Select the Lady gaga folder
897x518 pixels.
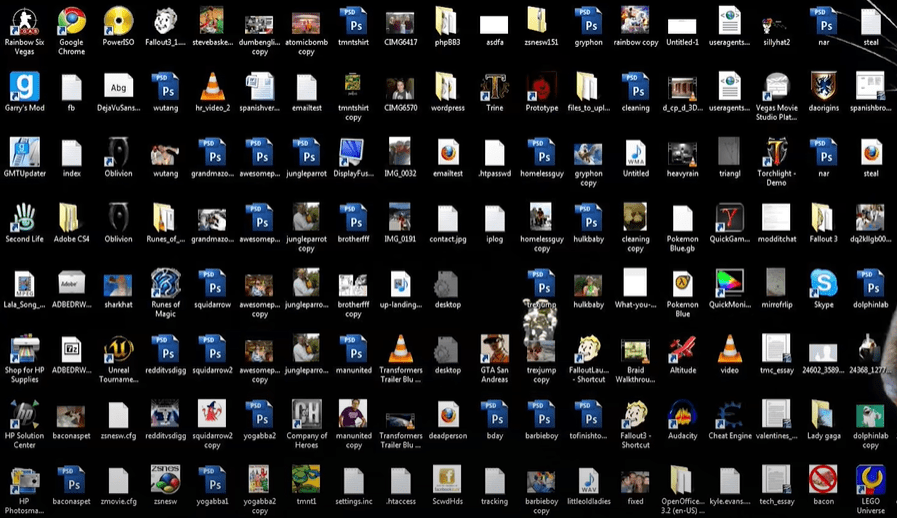(823, 414)
